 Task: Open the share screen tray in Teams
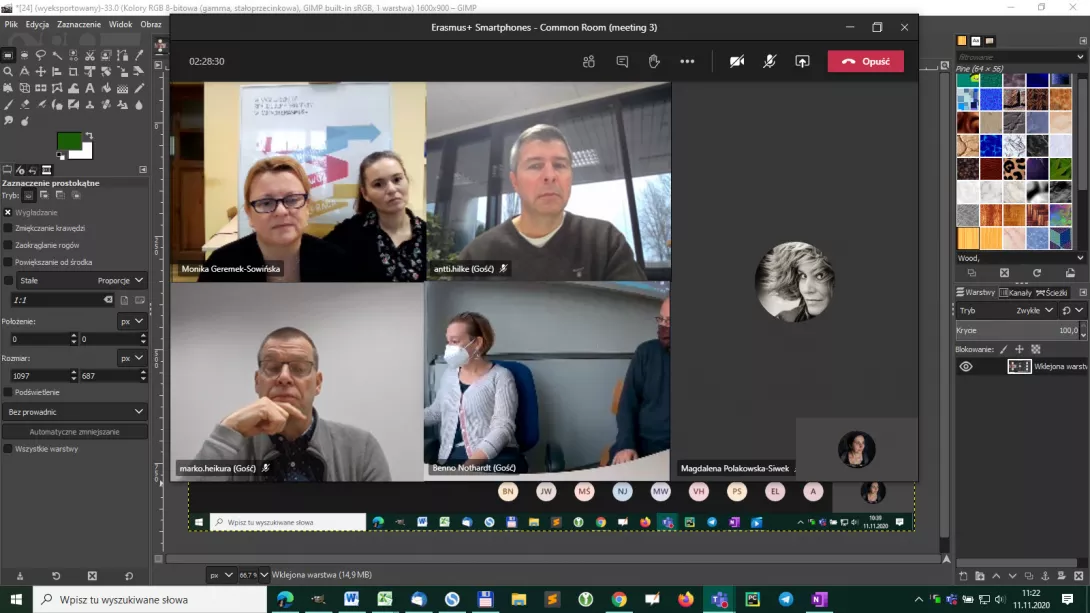pos(802,62)
